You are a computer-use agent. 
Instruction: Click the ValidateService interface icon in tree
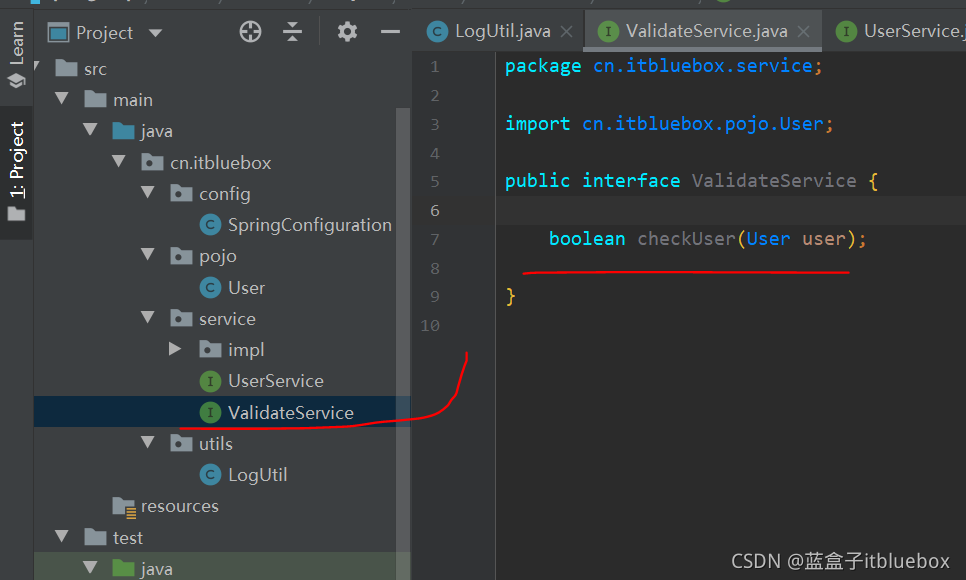click(210, 412)
